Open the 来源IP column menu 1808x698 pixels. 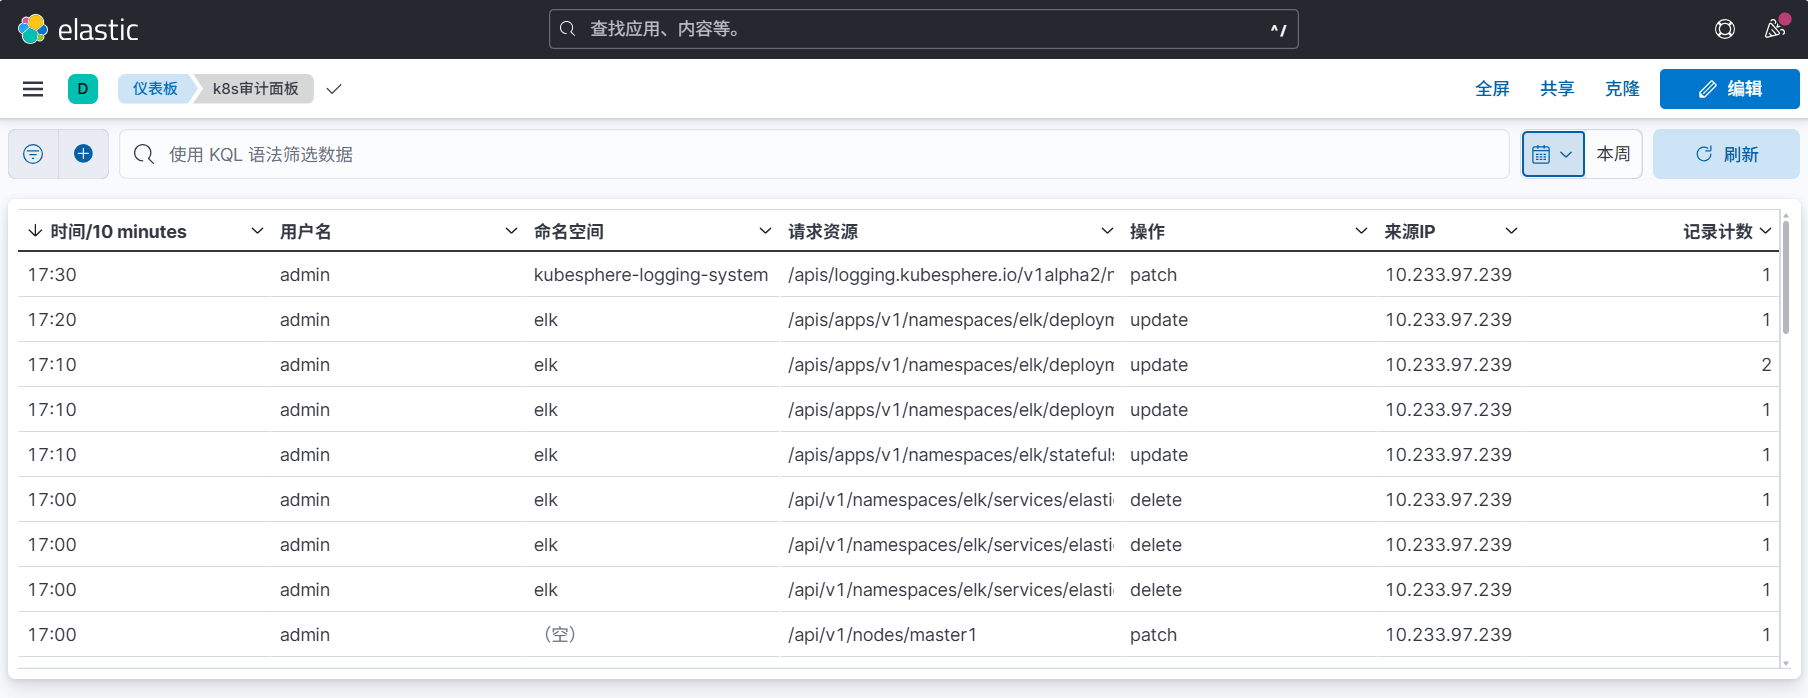tap(1511, 231)
